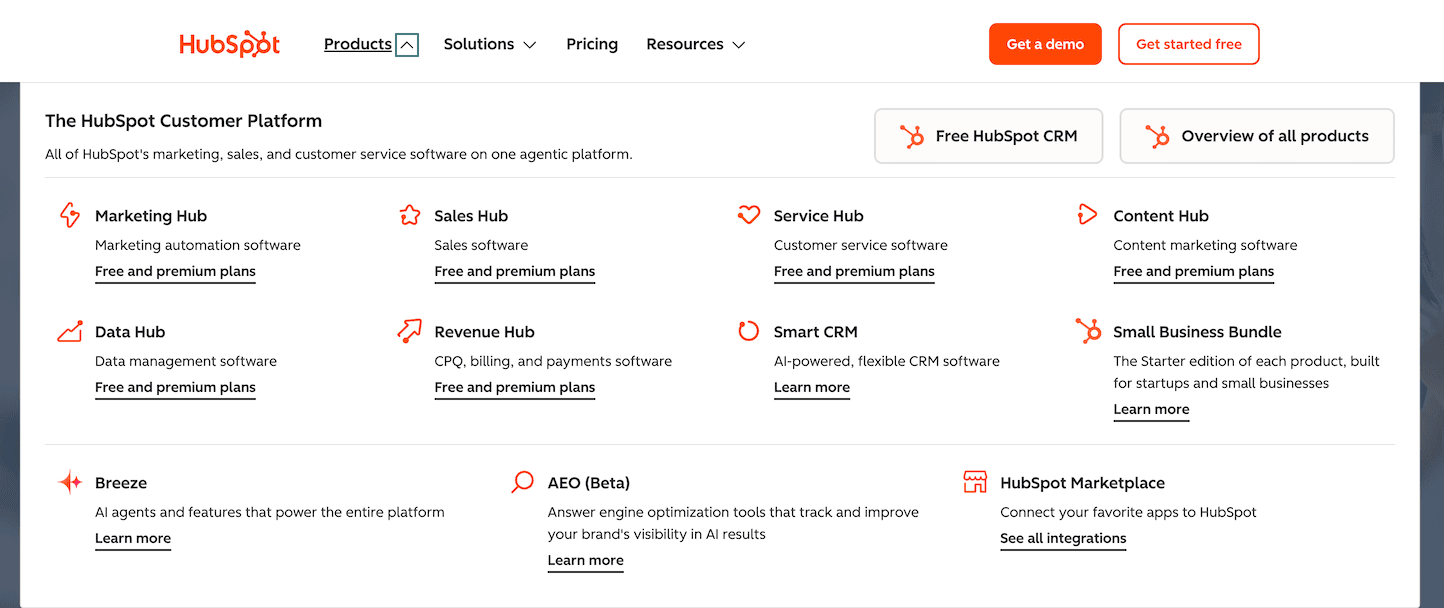The width and height of the screenshot is (1444, 608).
Task: Select the Sales Hub heading
Action: (471, 216)
